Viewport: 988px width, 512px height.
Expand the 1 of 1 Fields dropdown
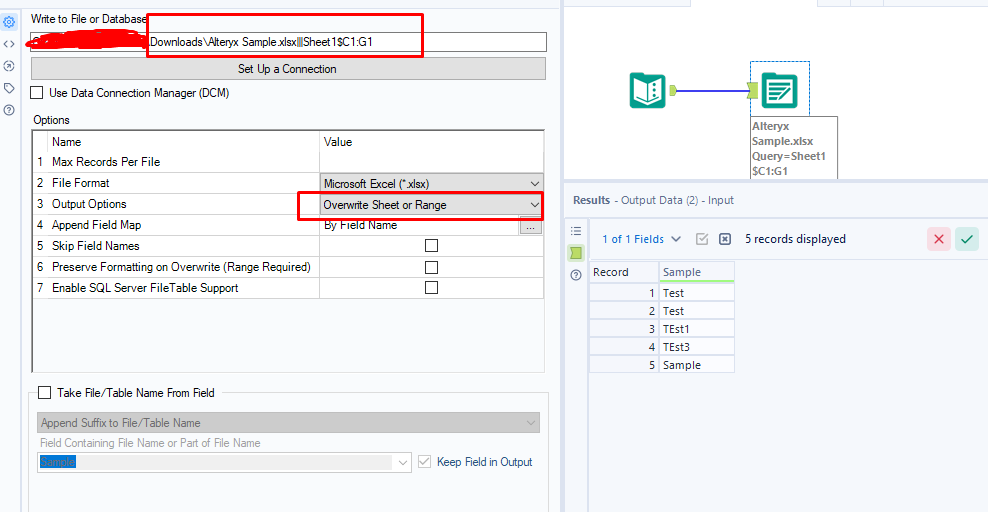641,239
